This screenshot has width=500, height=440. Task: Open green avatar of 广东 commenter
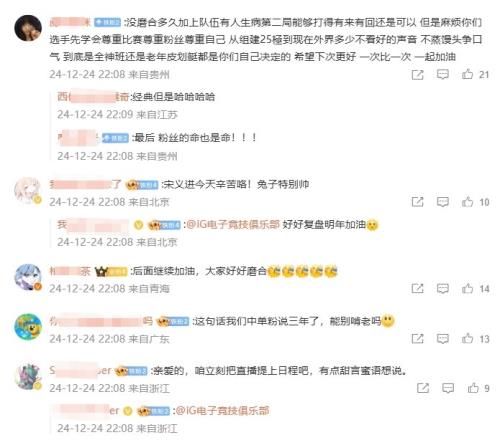click(28, 327)
